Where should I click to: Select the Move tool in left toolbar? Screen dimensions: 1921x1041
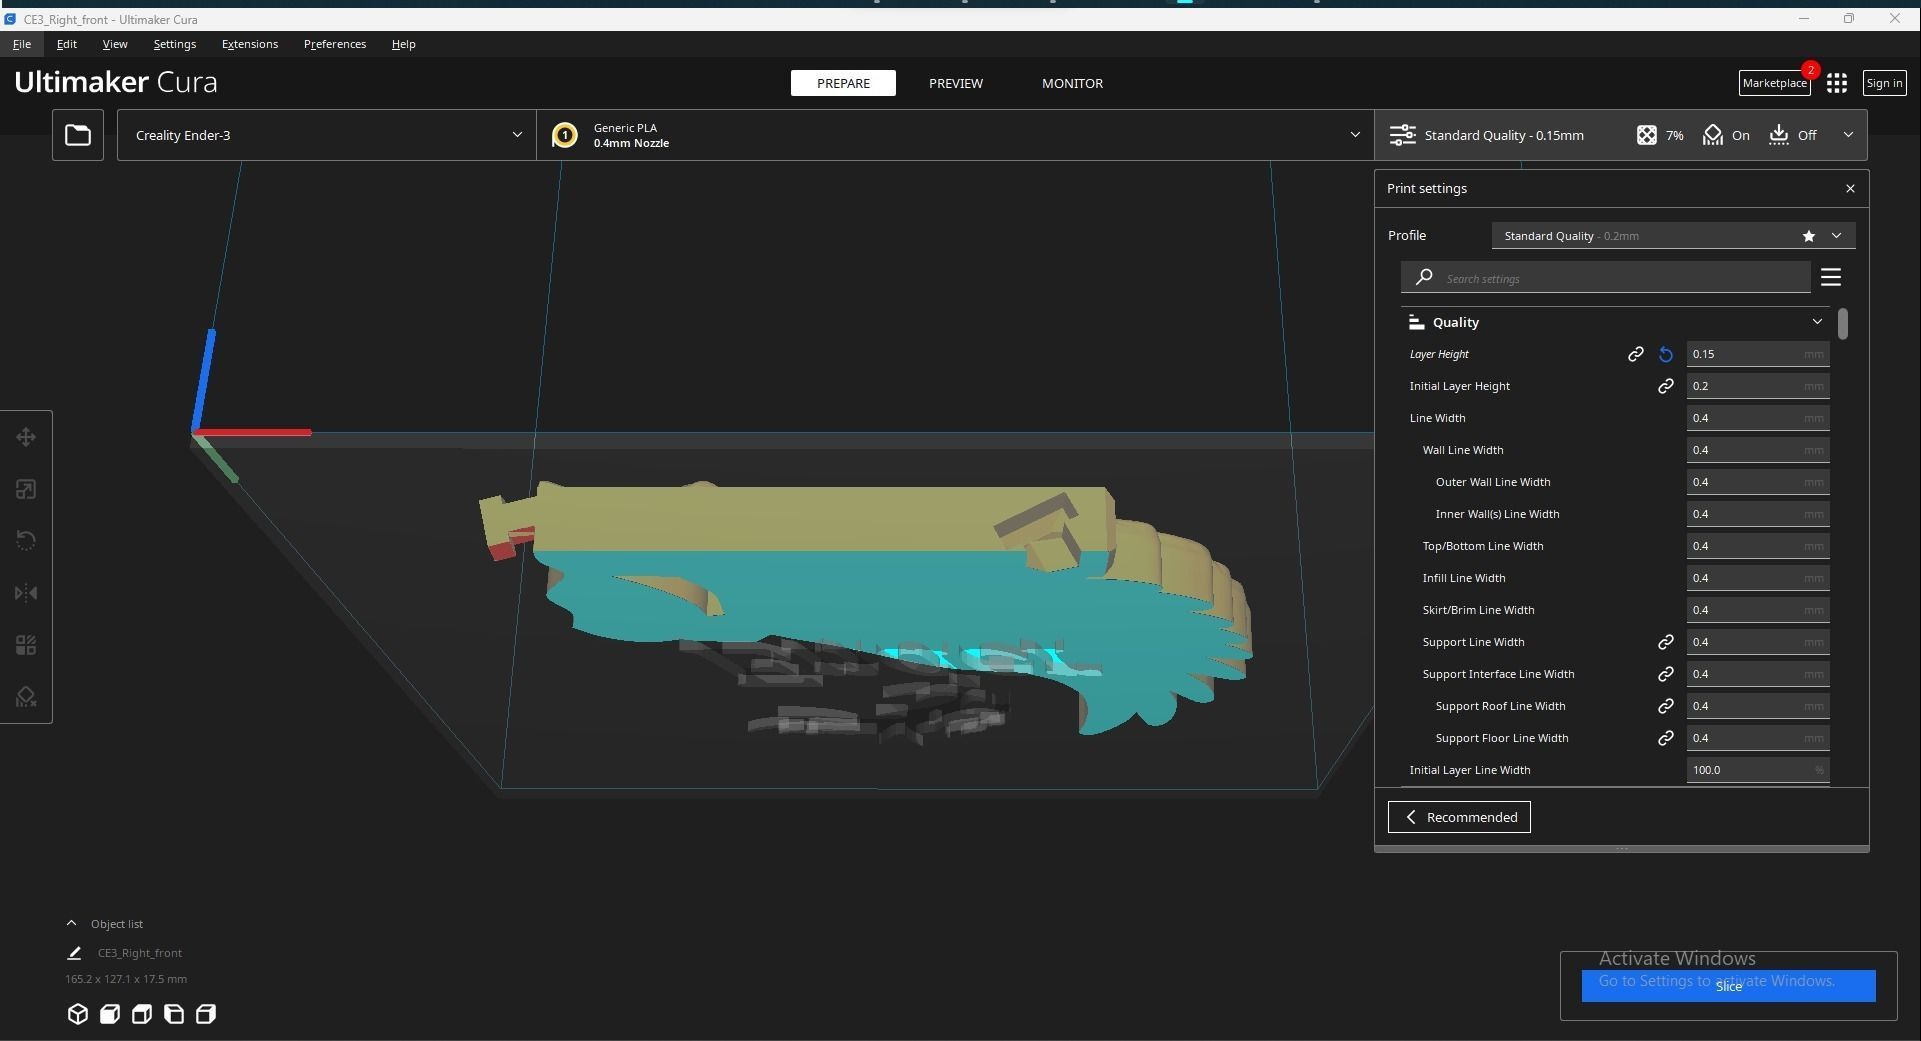(26, 437)
